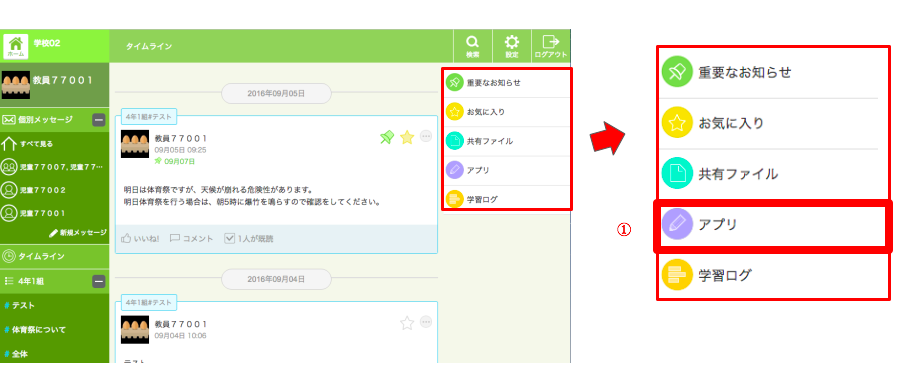
Task: Click the ログアウト logout icon
Action: [551, 46]
